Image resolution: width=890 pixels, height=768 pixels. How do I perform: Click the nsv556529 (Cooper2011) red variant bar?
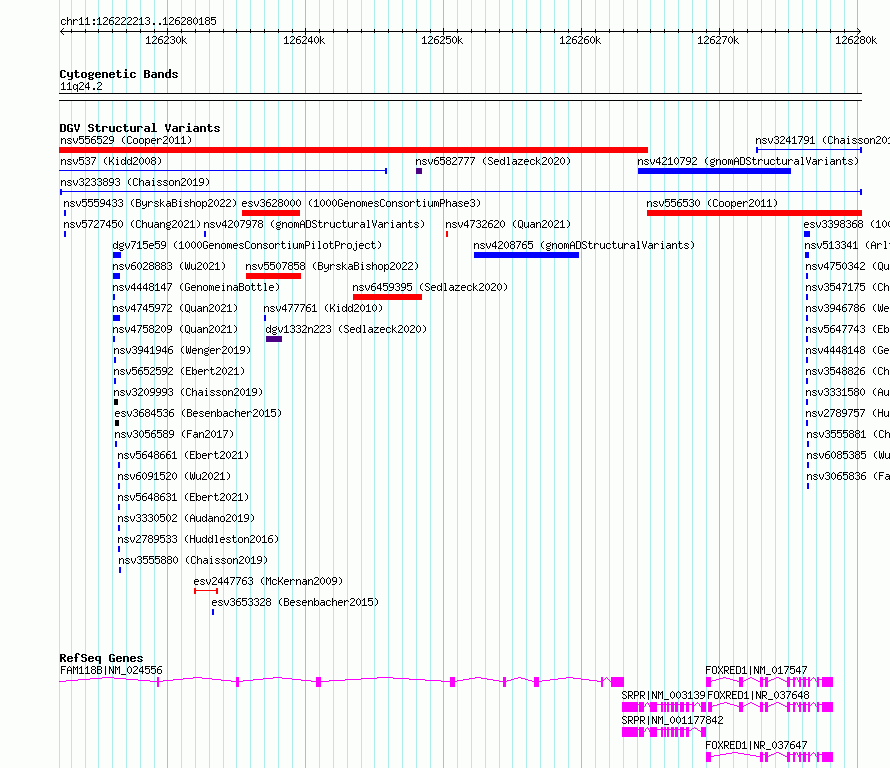[353, 150]
